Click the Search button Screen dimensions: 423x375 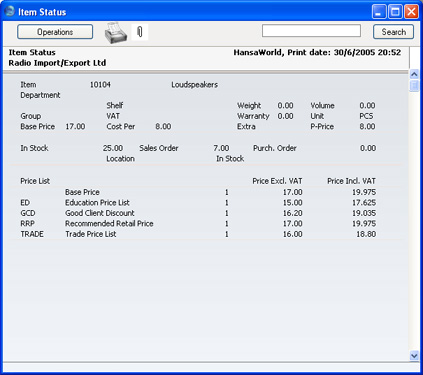(x=393, y=32)
